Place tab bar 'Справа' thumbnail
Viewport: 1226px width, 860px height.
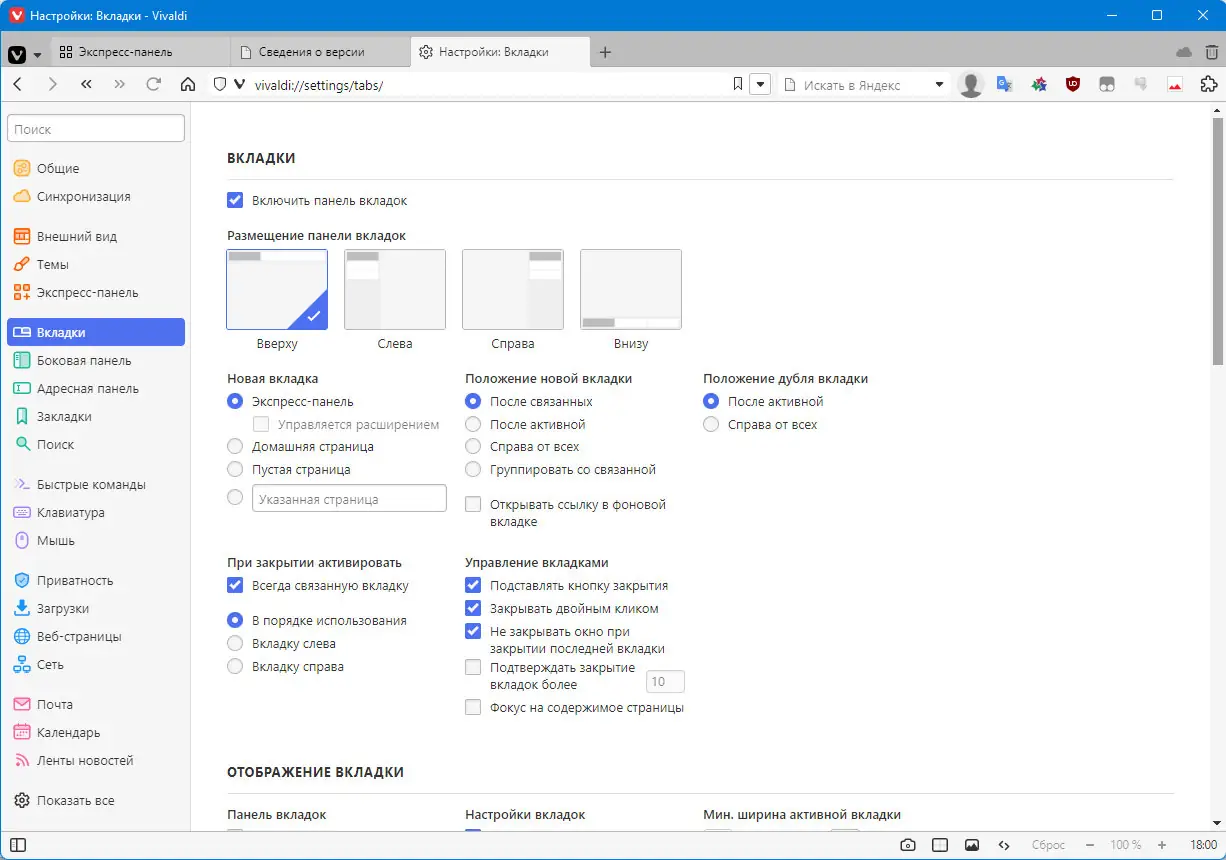pyautogui.click(x=513, y=289)
